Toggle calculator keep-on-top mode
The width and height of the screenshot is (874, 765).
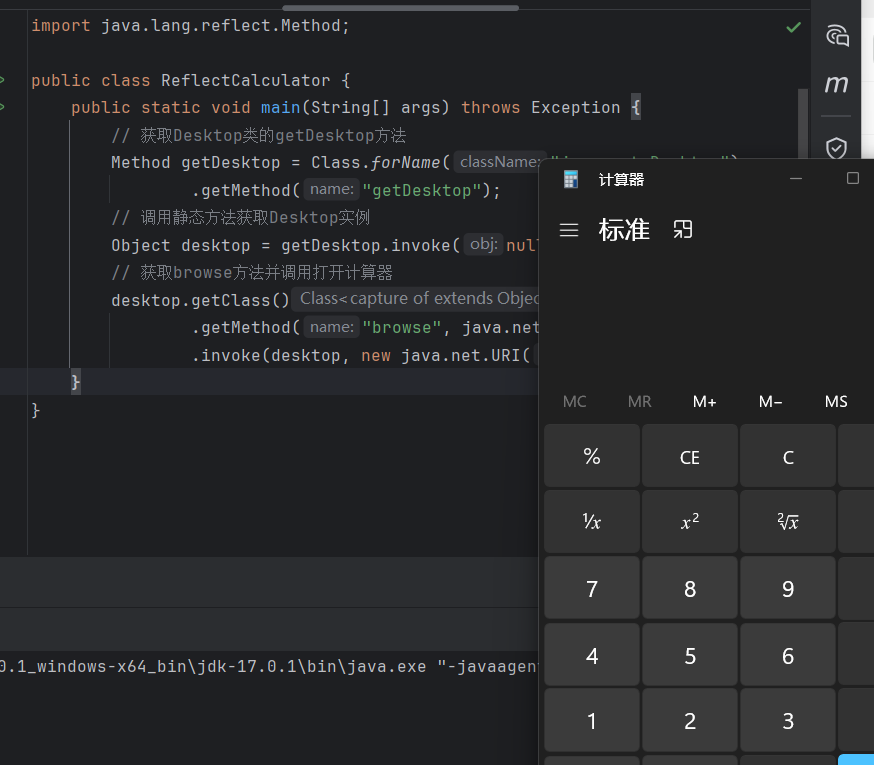(683, 230)
